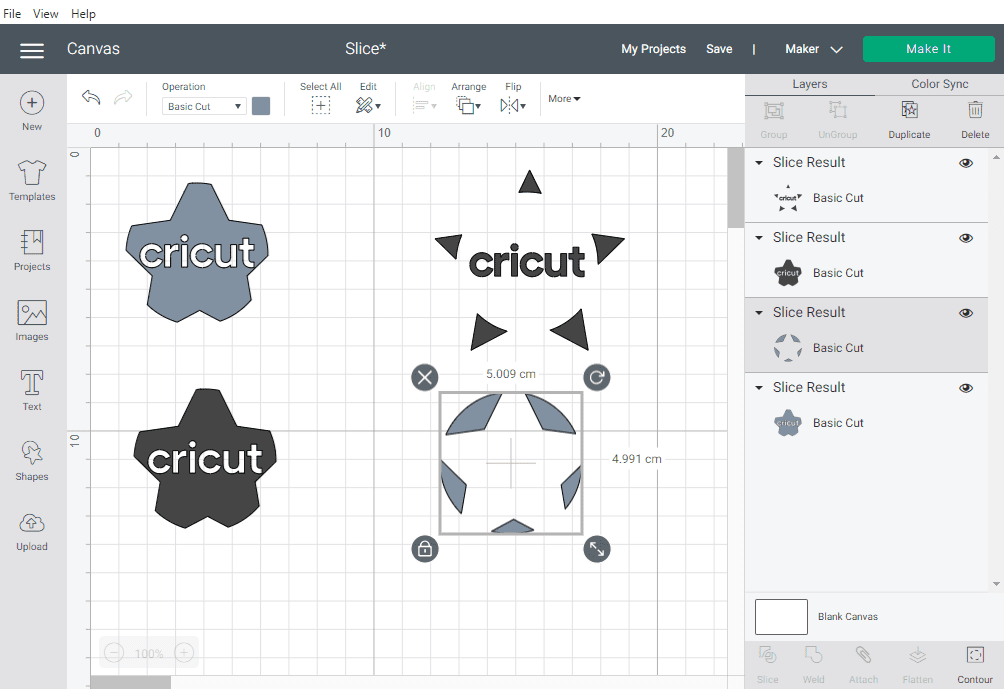Screen dimensions: 1004x689
Task: Open Projects in the left sidebar
Action: (32, 250)
